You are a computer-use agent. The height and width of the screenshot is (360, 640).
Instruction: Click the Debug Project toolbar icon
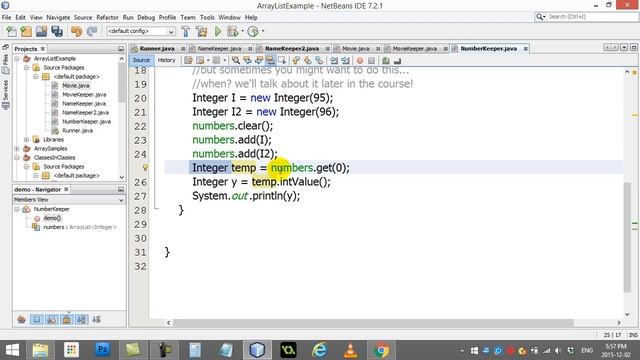[x=232, y=31]
